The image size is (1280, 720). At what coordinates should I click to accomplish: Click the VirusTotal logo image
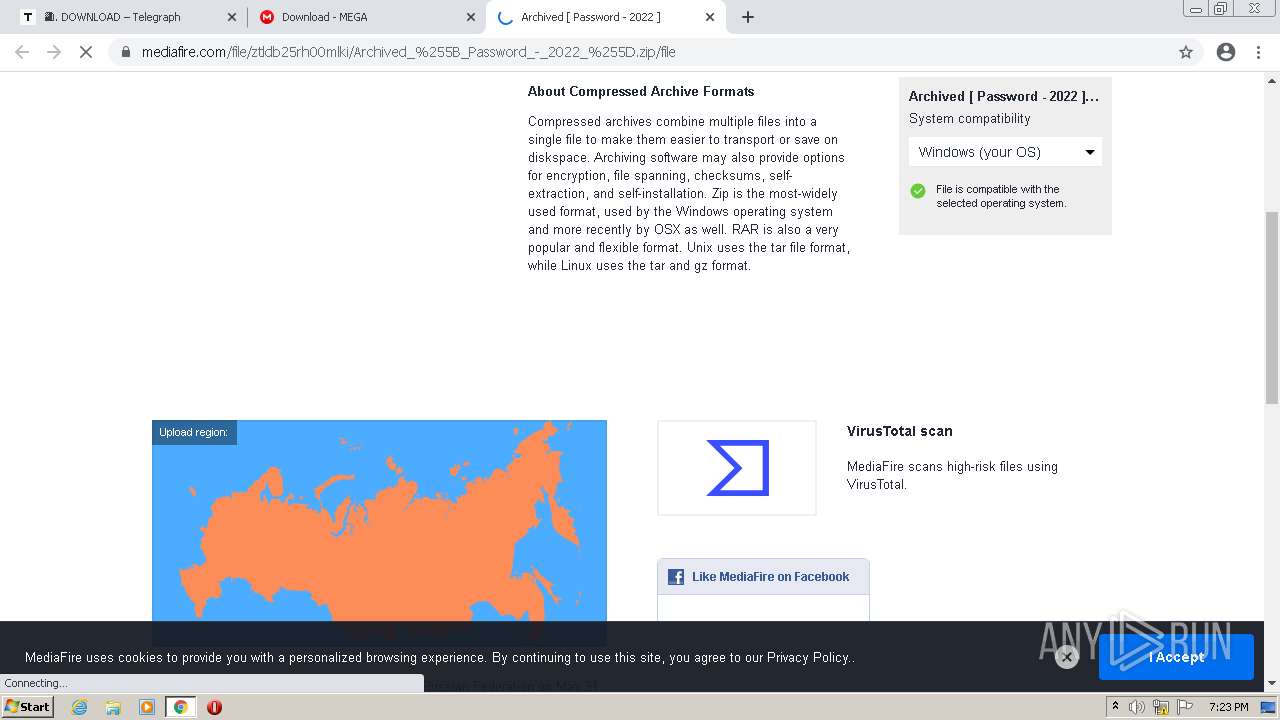(737, 468)
